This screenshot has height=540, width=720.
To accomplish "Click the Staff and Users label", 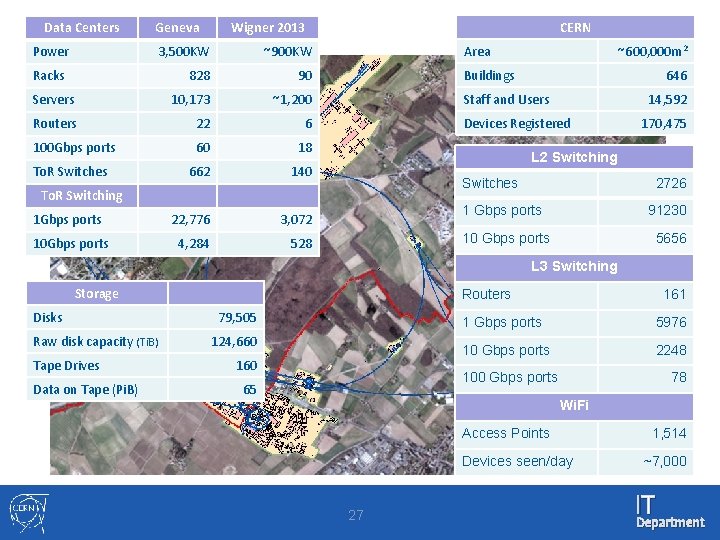I will coord(506,100).
